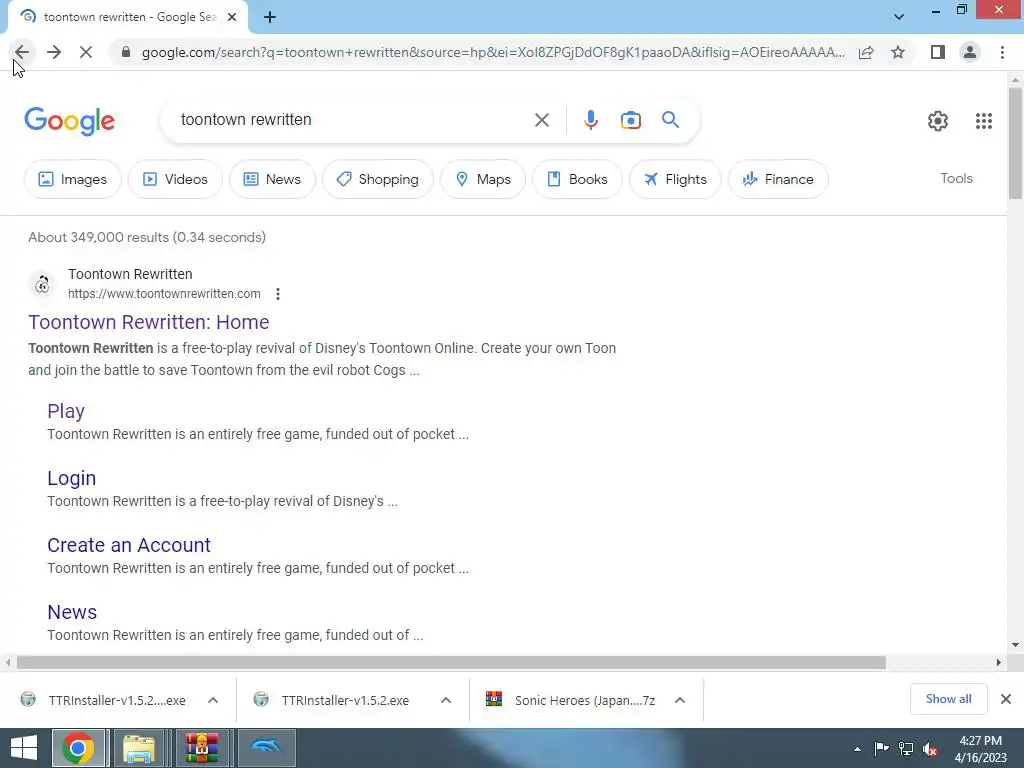Click the Google logo
The height and width of the screenshot is (768, 1024).
point(69,121)
